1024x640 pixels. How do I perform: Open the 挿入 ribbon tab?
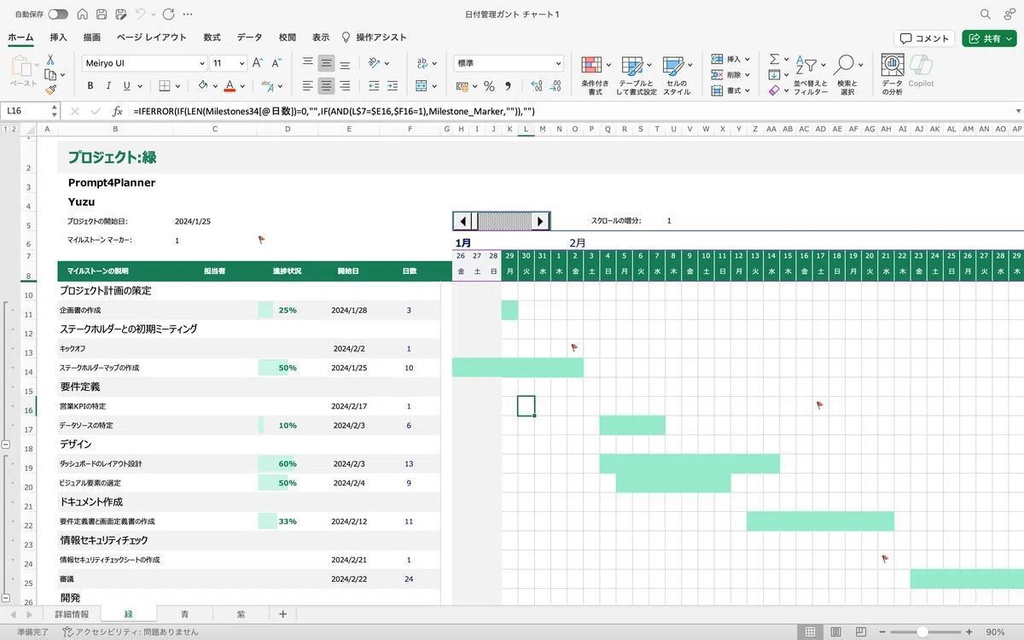(58, 37)
